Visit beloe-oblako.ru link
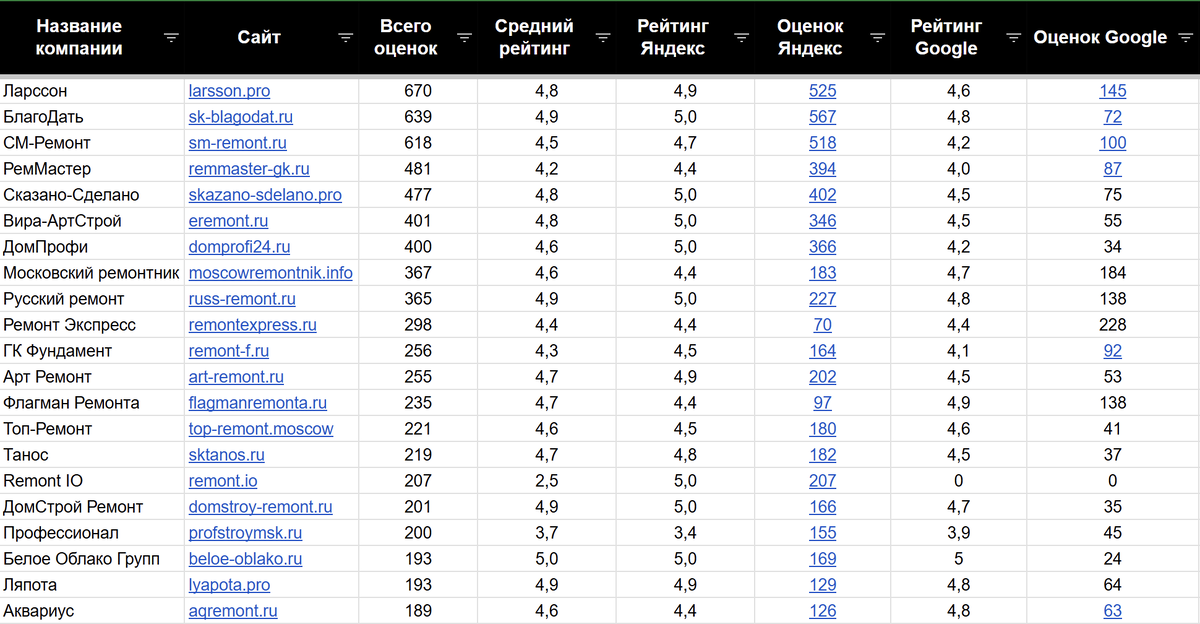The image size is (1200, 624). click(245, 559)
